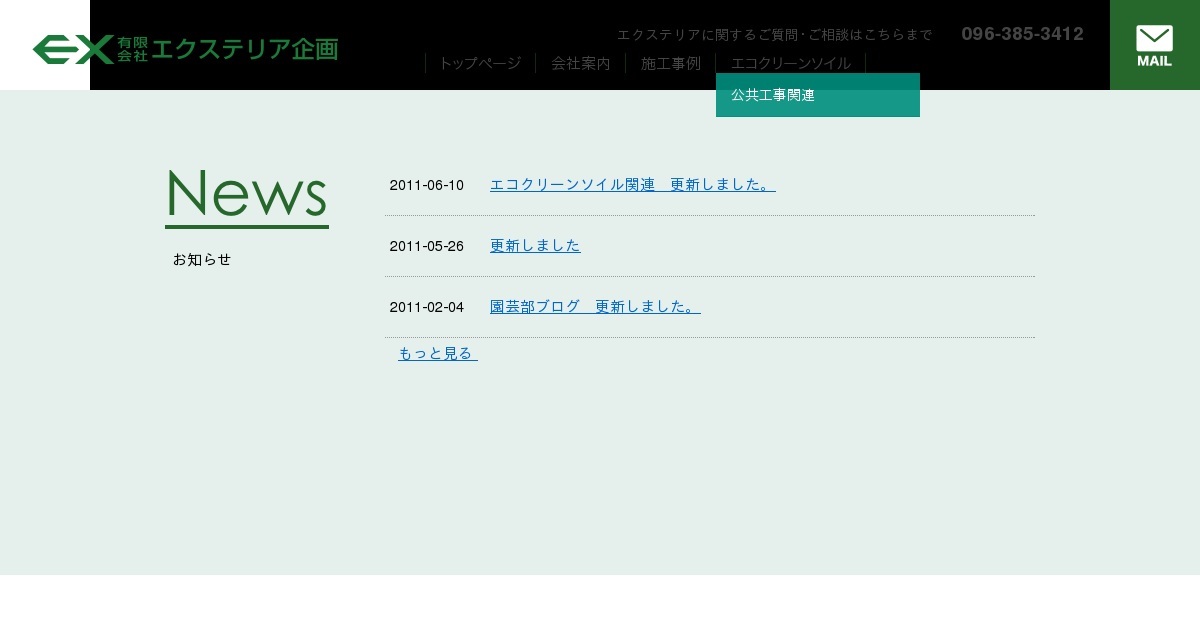Open 園芸部ブログ 更新しました news link
The image size is (1200, 632).
[x=595, y=307]
